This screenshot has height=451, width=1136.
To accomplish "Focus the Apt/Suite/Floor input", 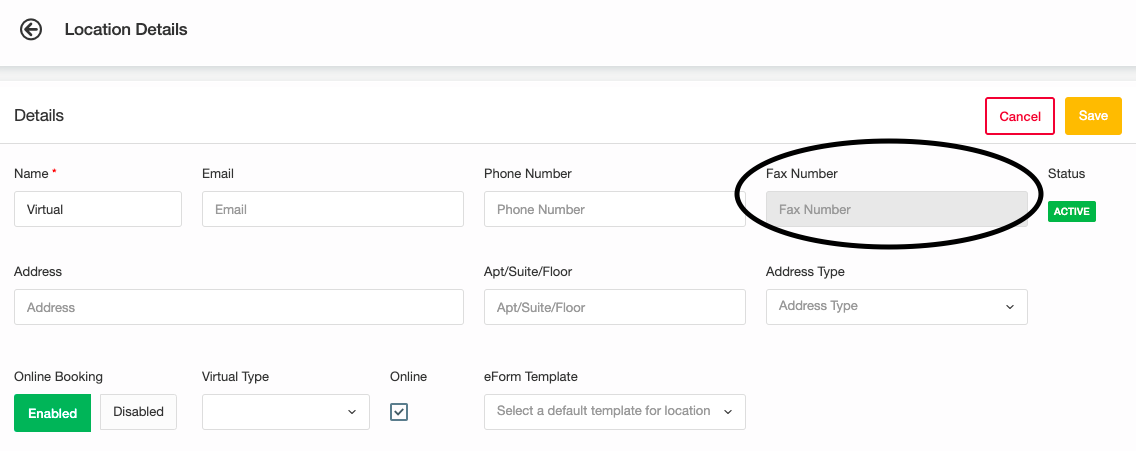I will (614, 307).
